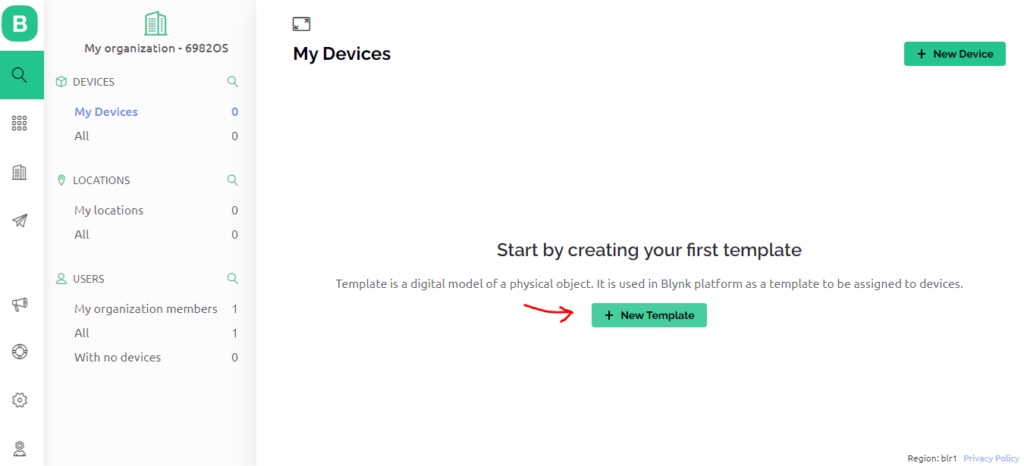
Task: Search within the DEVICES section
Action: (232, 82)
